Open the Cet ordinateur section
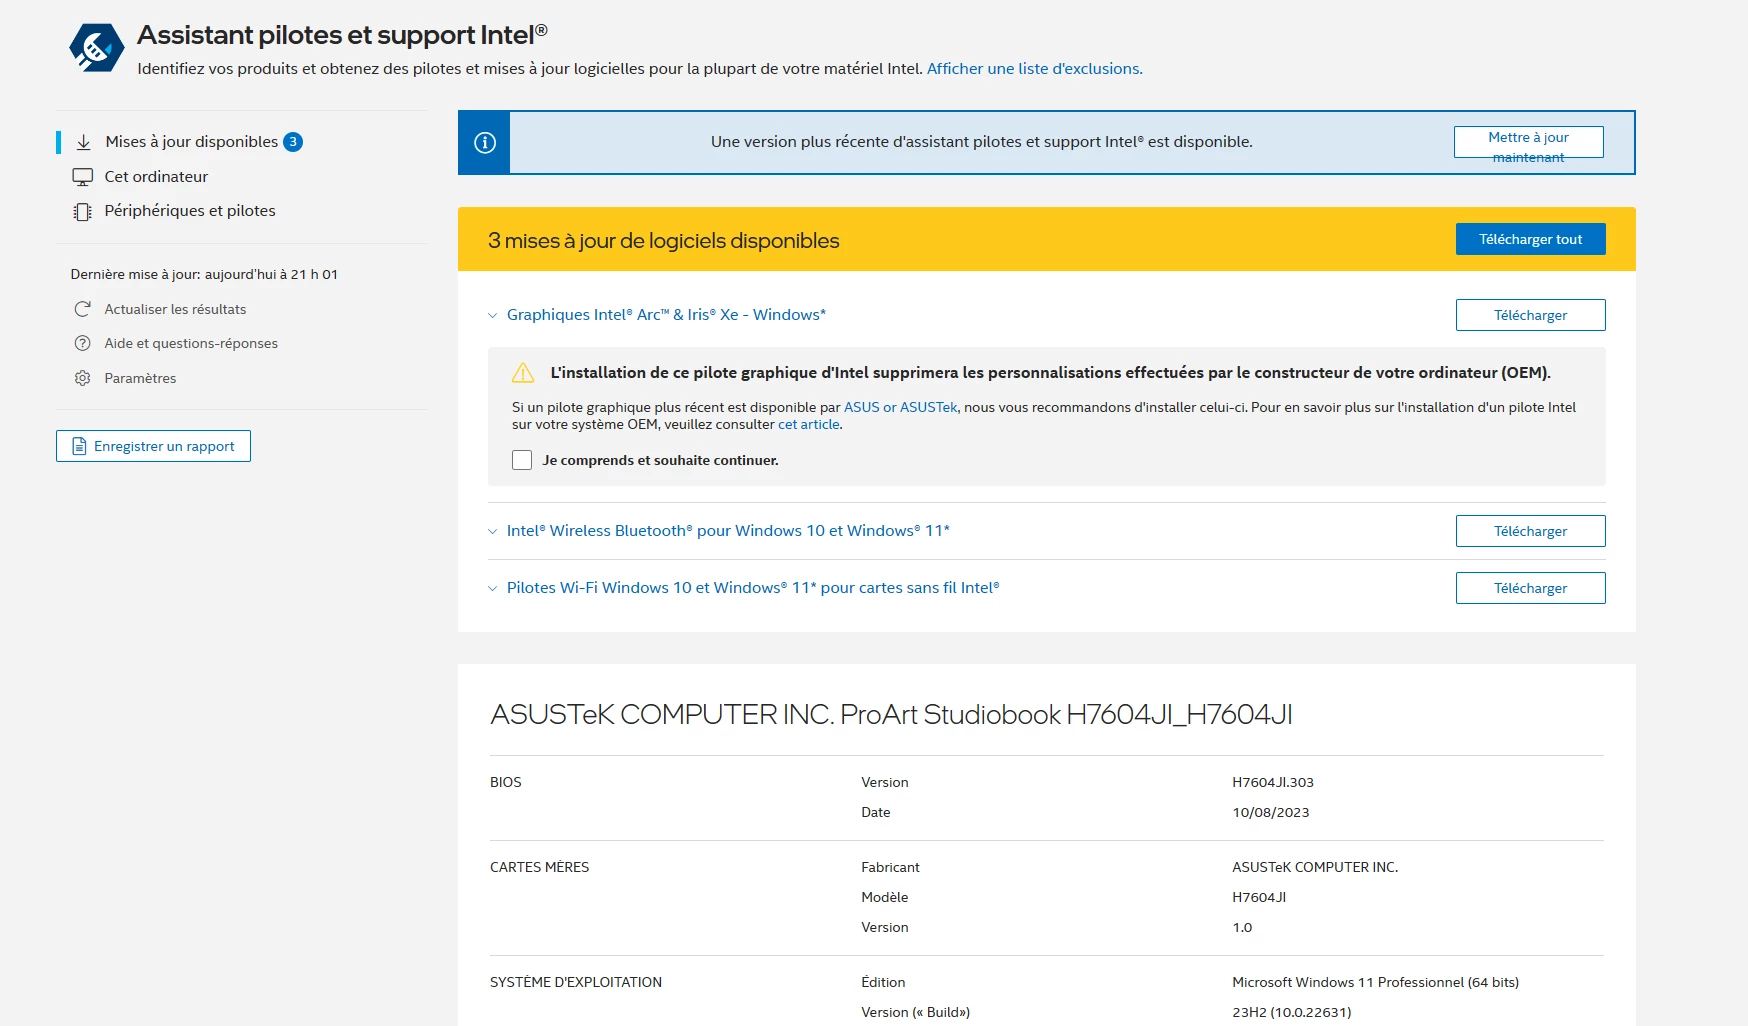The height and width of the screenshot is (1026, 1748). (156, 177)
